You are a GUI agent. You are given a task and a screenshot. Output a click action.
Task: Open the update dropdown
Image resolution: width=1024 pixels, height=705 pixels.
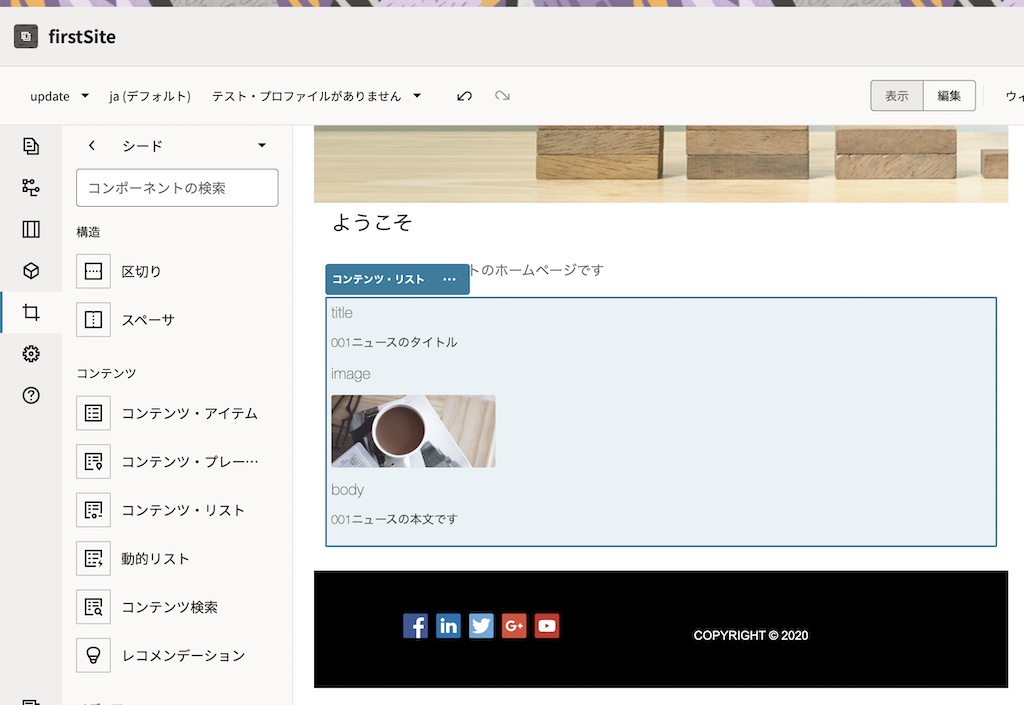[58, 95]
